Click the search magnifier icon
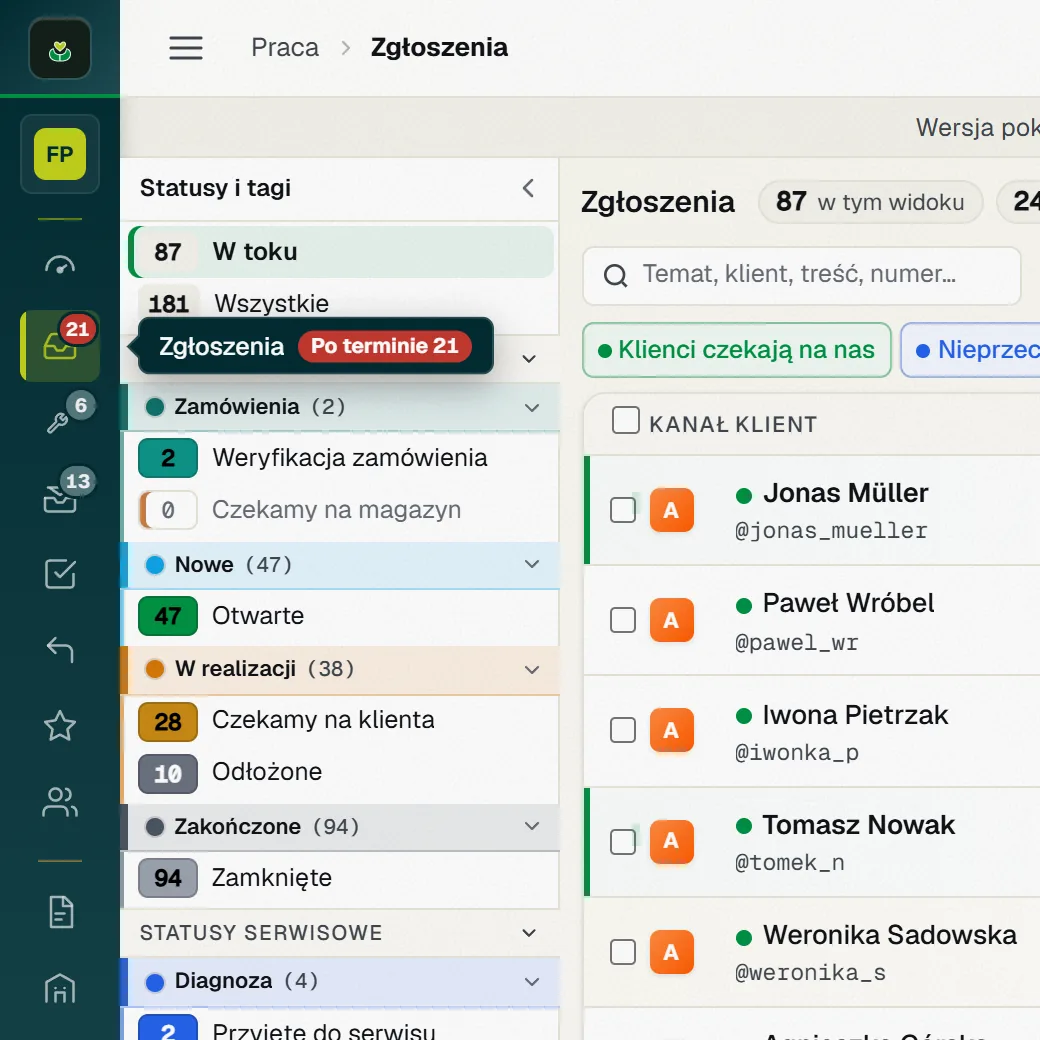This screenshot has width=1040, height=1040. [x=615, y=275]
